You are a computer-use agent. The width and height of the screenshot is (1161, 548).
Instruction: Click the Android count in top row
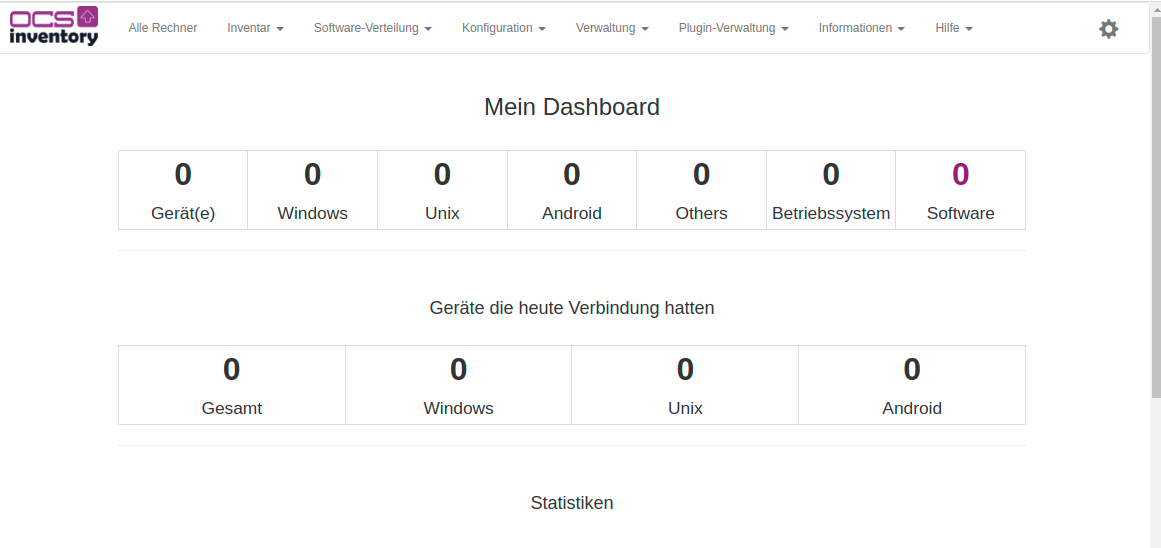572,175
